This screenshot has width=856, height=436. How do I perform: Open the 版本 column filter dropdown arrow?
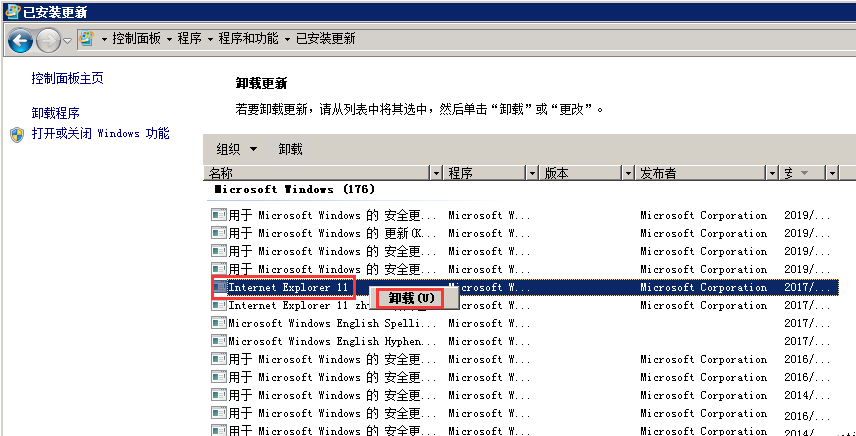click(x=629, y=174)
